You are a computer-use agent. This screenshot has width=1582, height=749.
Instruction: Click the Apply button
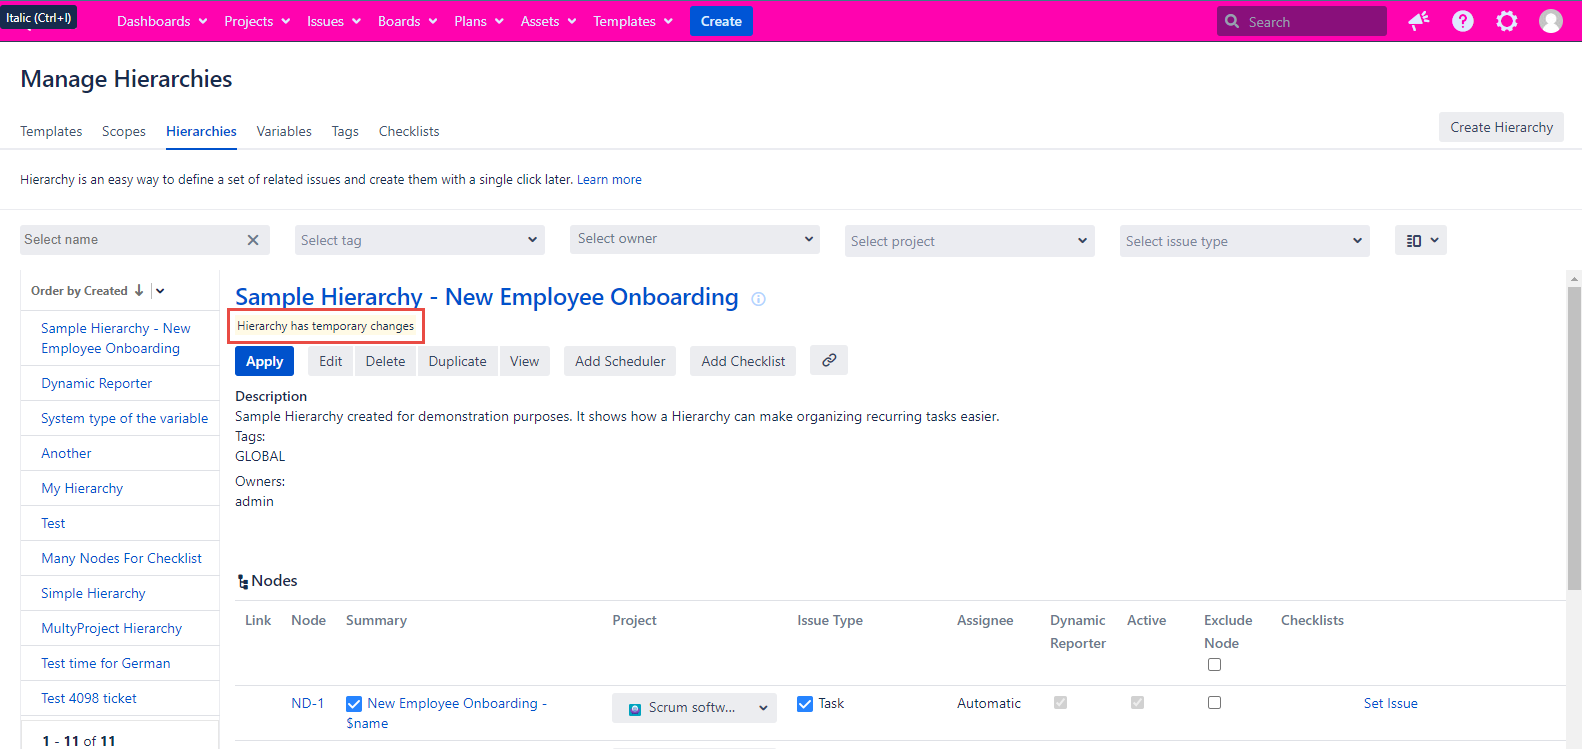[x=264, y=361]
